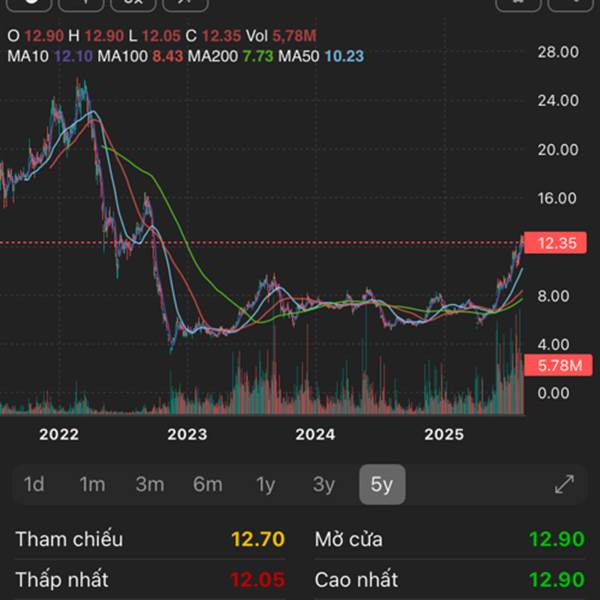Tap the 2022 year label
This screenshot has width=600, height=600.
coord(59,434)
